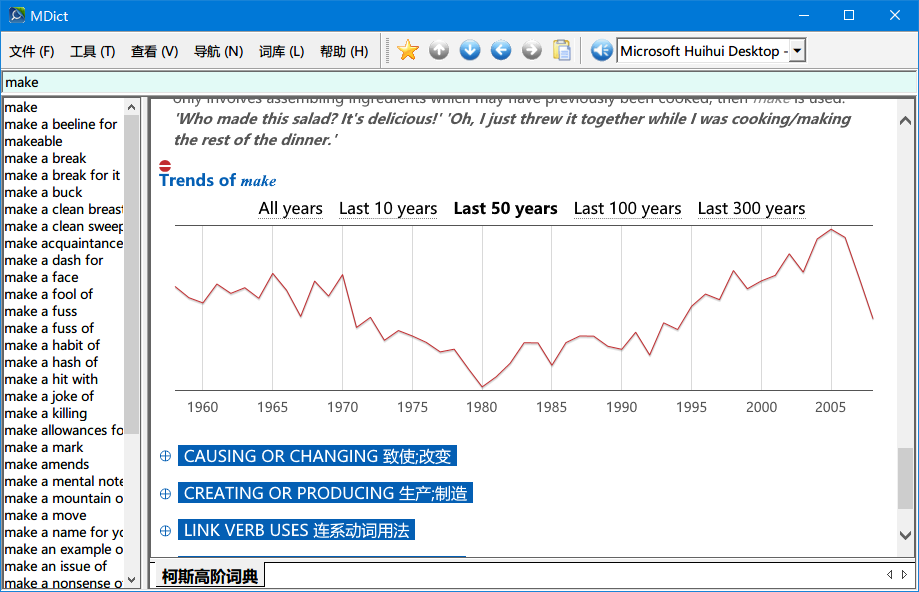Screen dimensions: 919x592
Task: Open the Microsoft Huihui Desktop voice dropdown
Action: tap(797, 51)
